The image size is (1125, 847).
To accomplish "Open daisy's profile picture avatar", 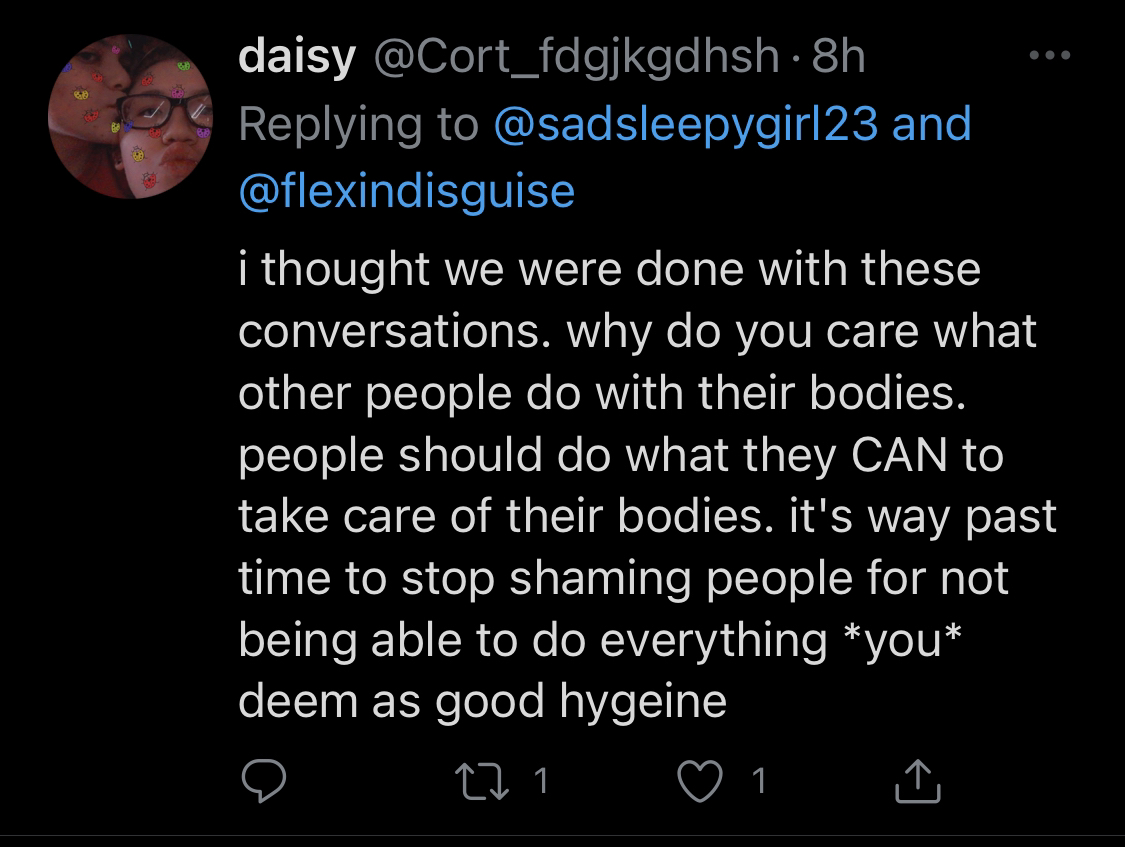I will coord(131,116).
